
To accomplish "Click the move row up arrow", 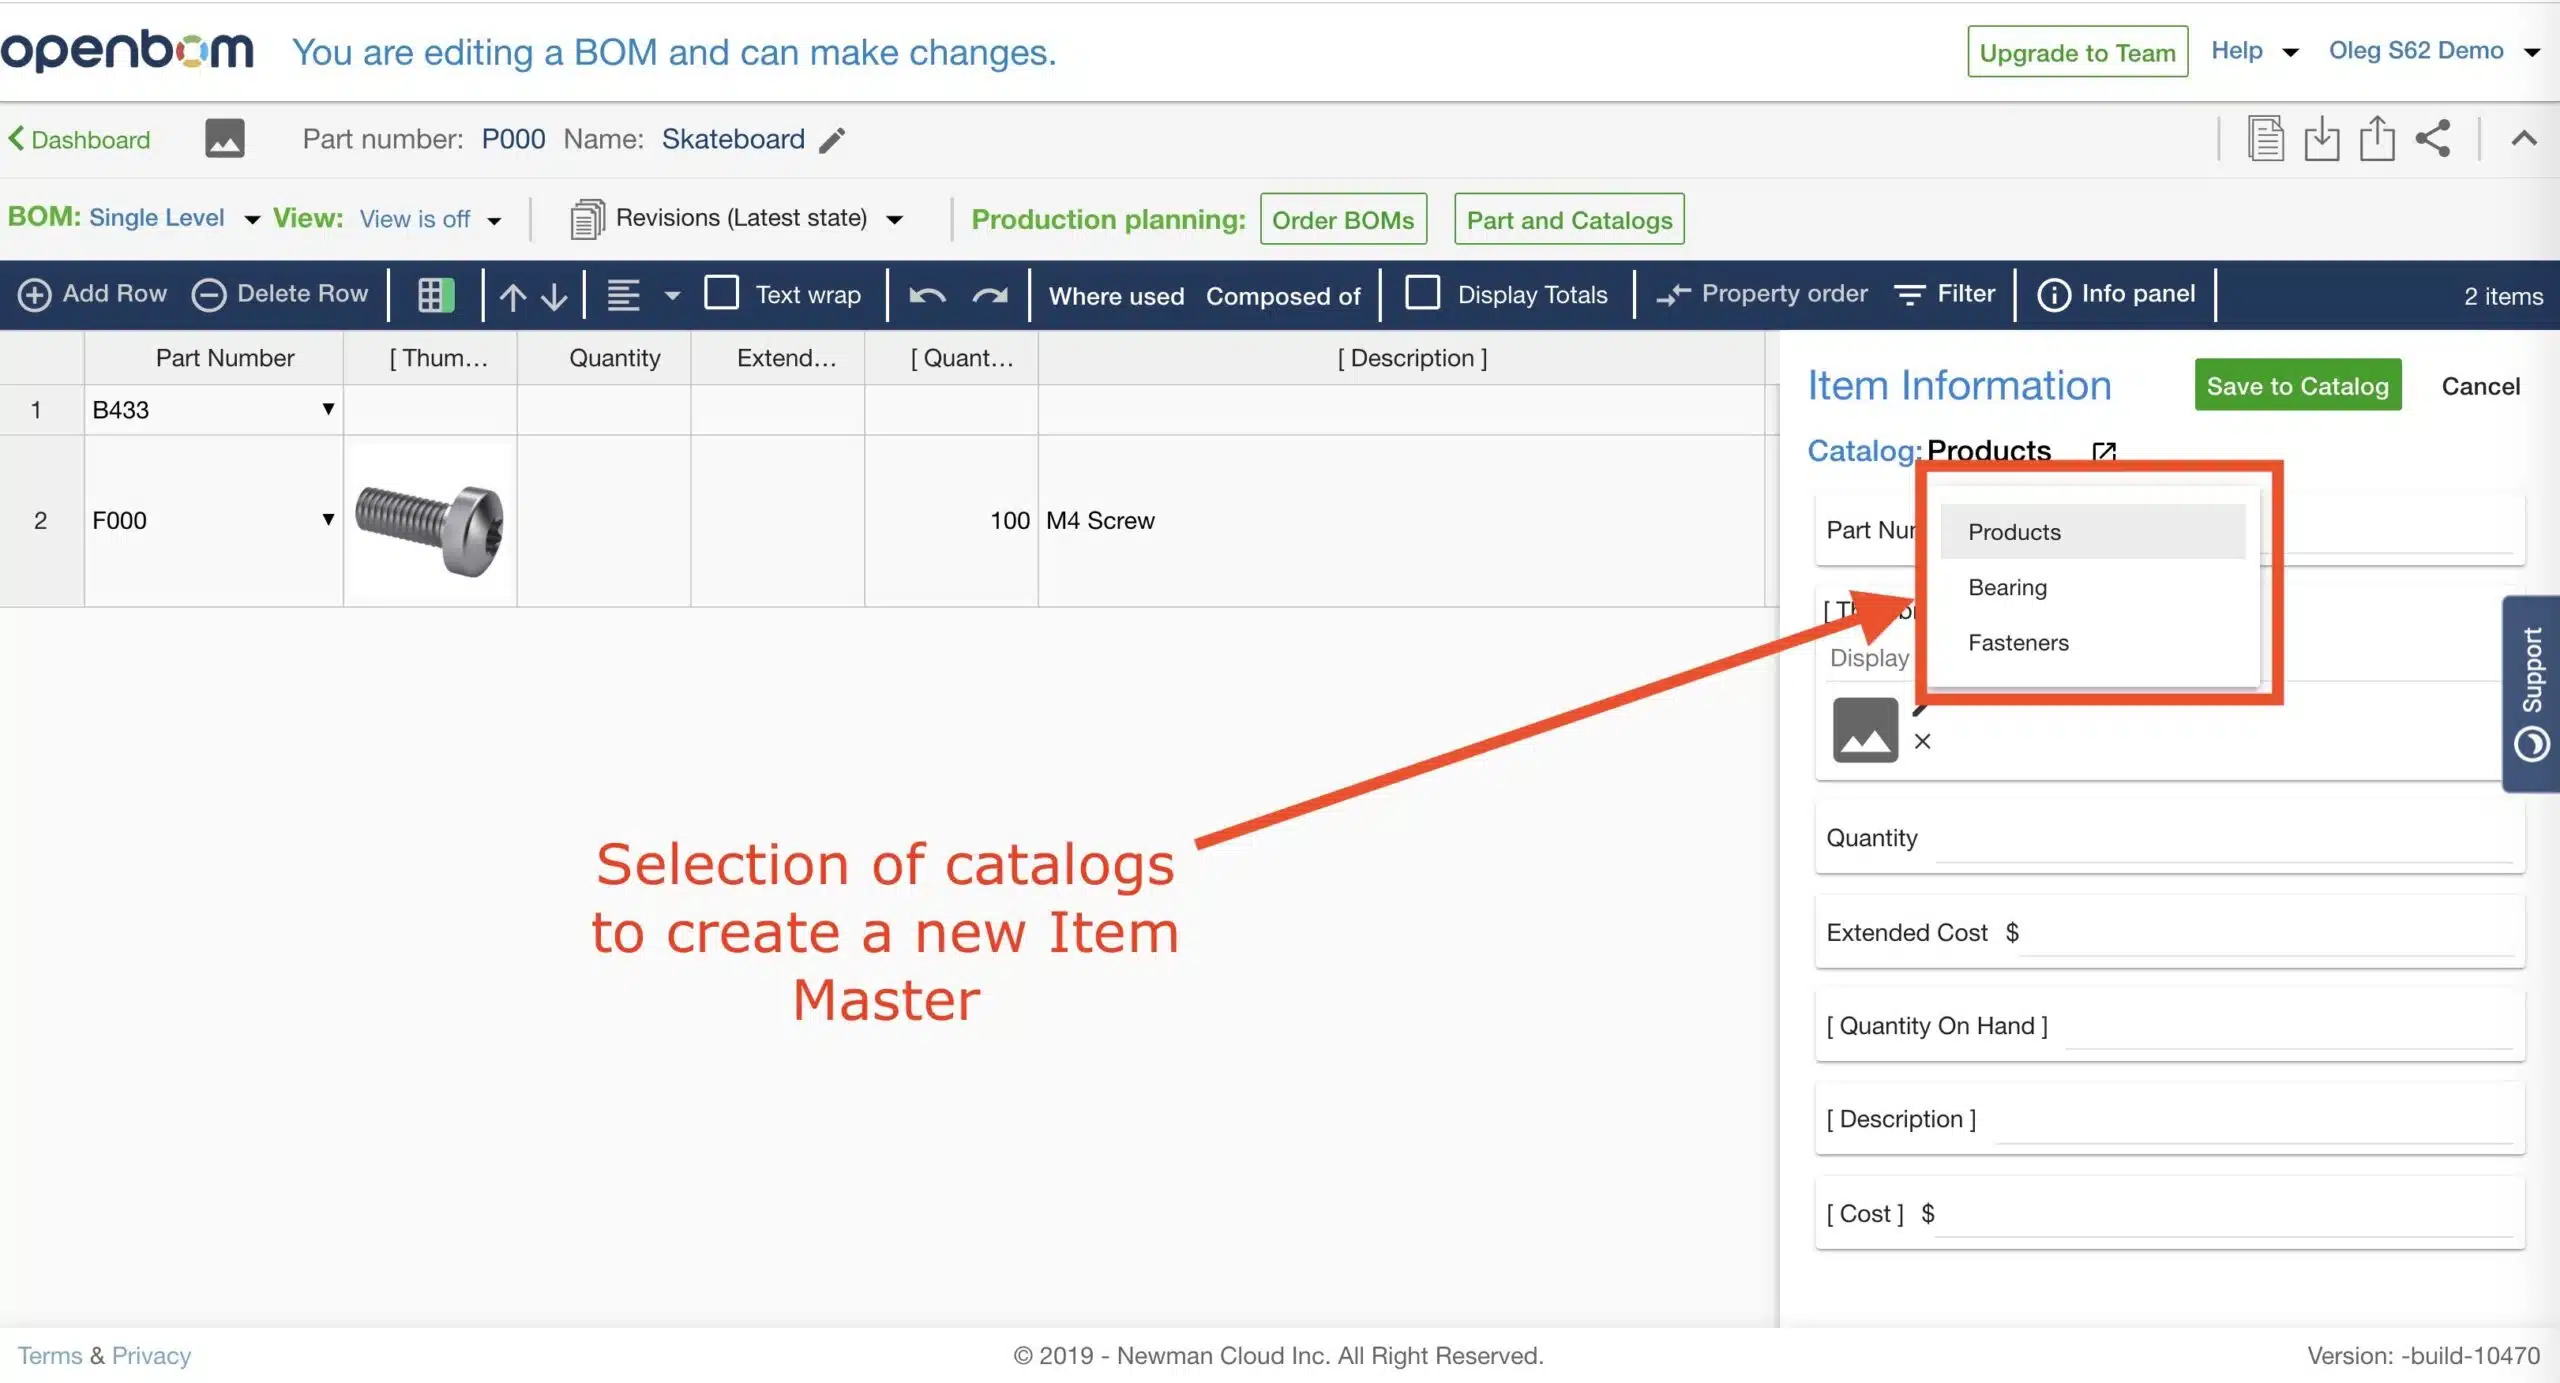I will (513, 296).
